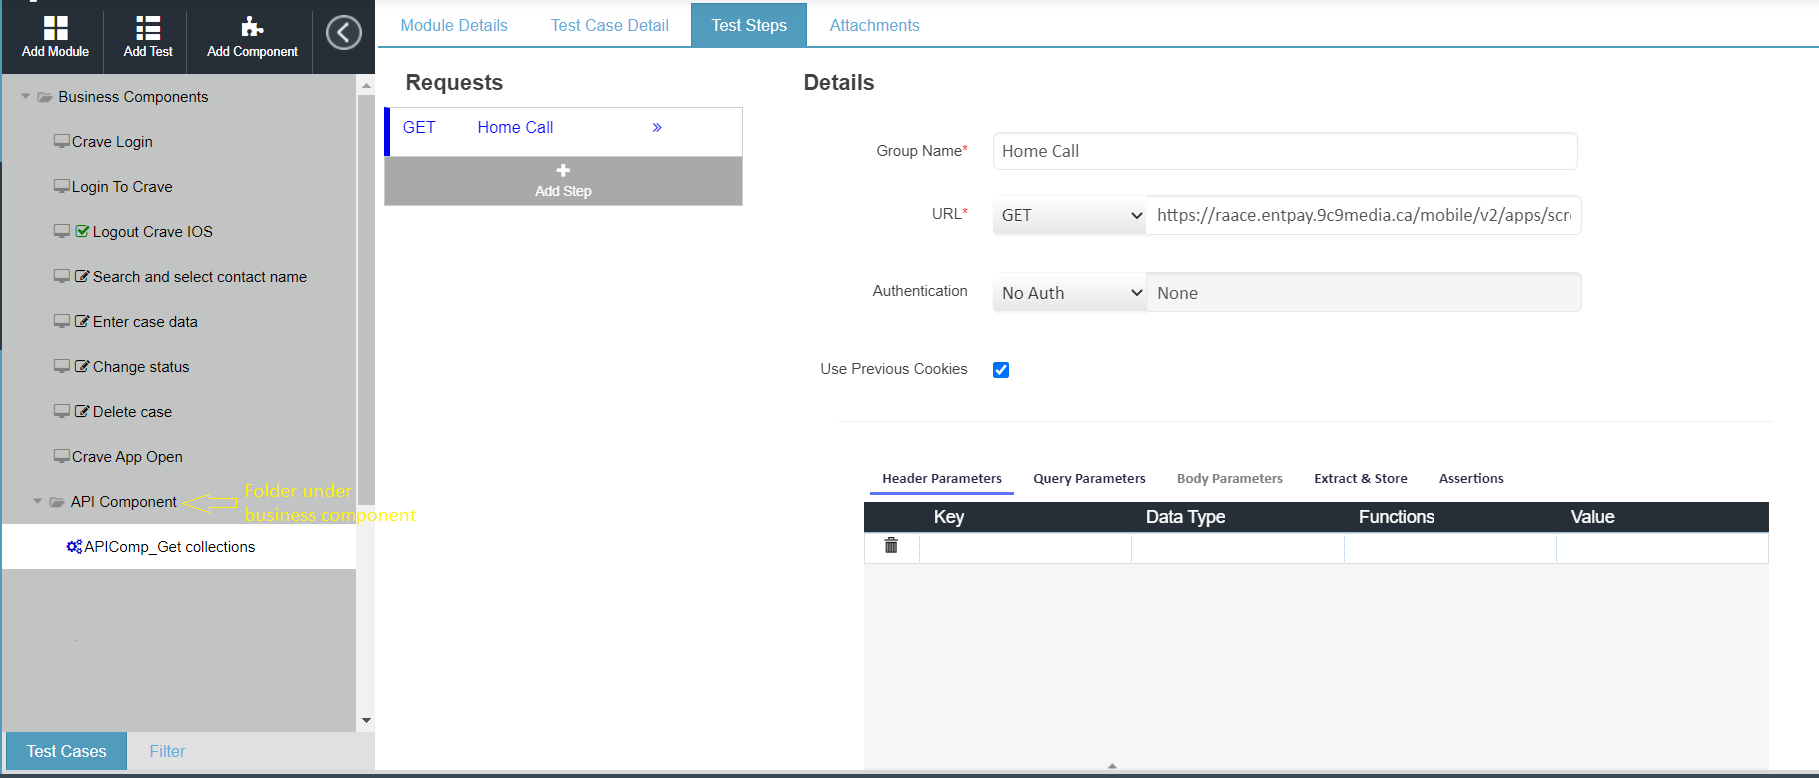Click the Add Test list icon

click(148, 27)
